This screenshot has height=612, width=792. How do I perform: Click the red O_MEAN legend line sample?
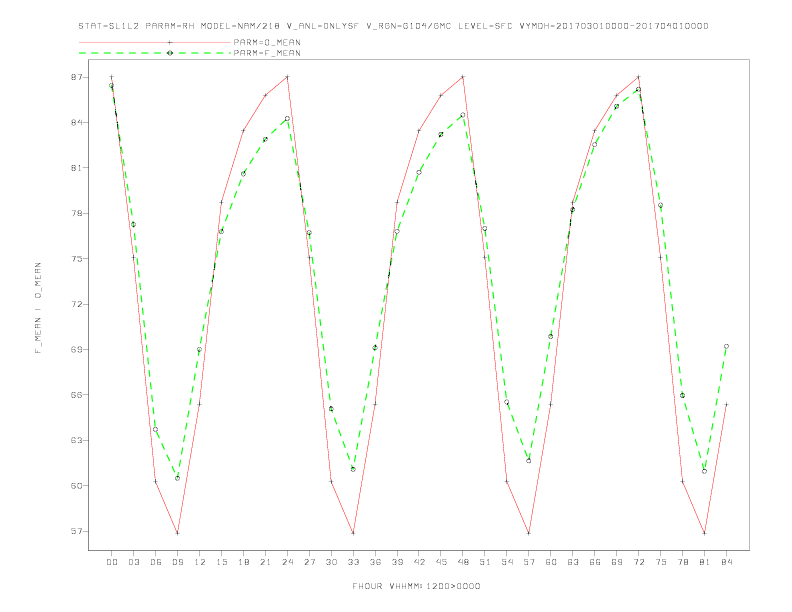point(155,42)
